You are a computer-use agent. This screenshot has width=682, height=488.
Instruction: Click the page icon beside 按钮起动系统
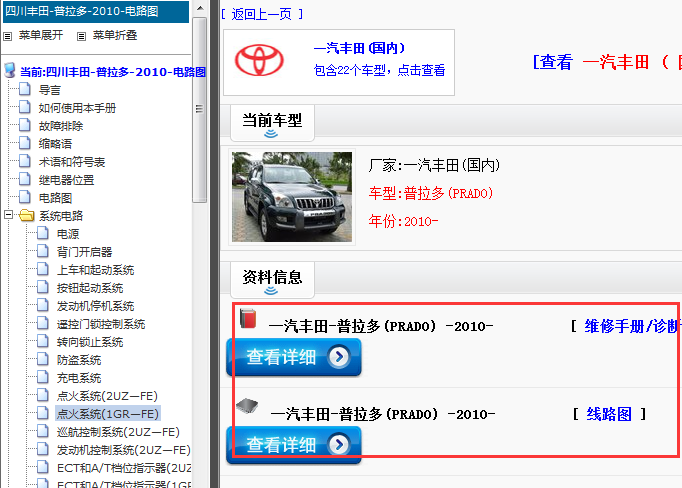tap(43, 287)
